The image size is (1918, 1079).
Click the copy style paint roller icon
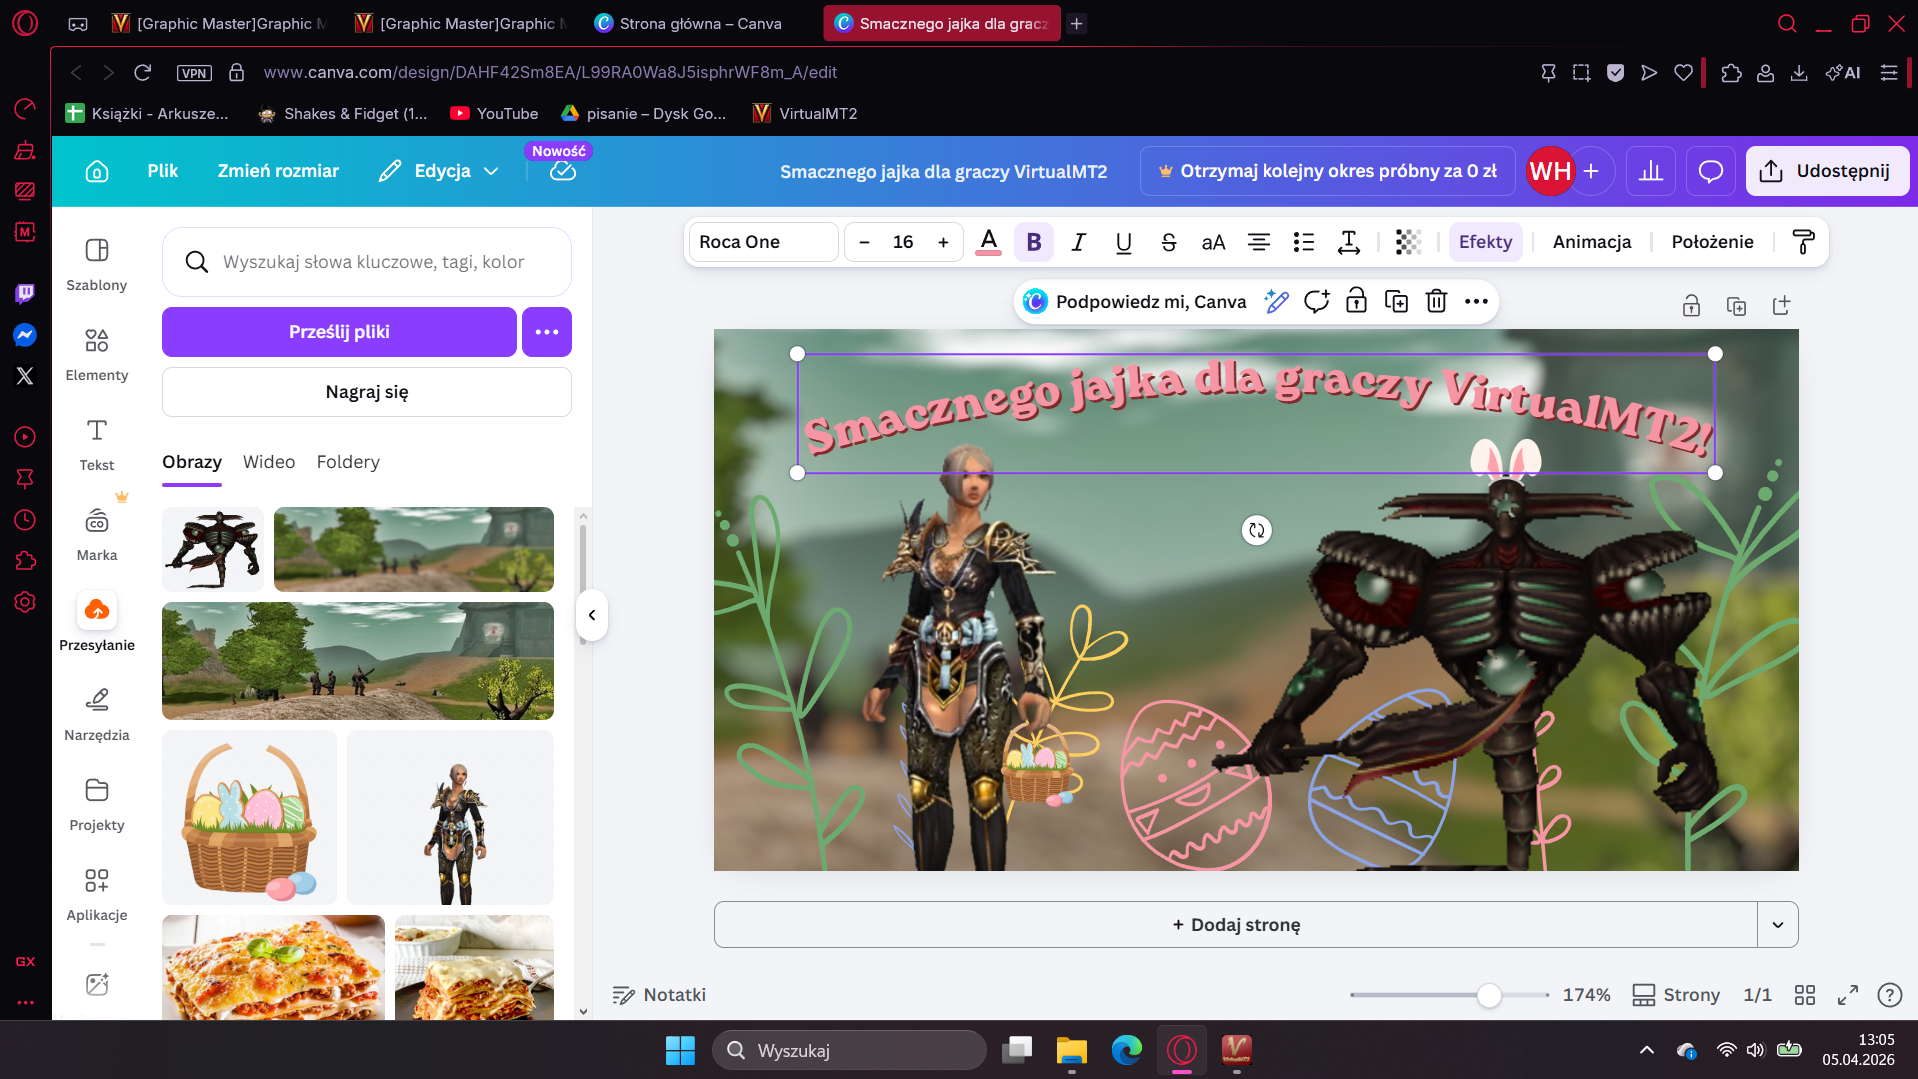1803,242
